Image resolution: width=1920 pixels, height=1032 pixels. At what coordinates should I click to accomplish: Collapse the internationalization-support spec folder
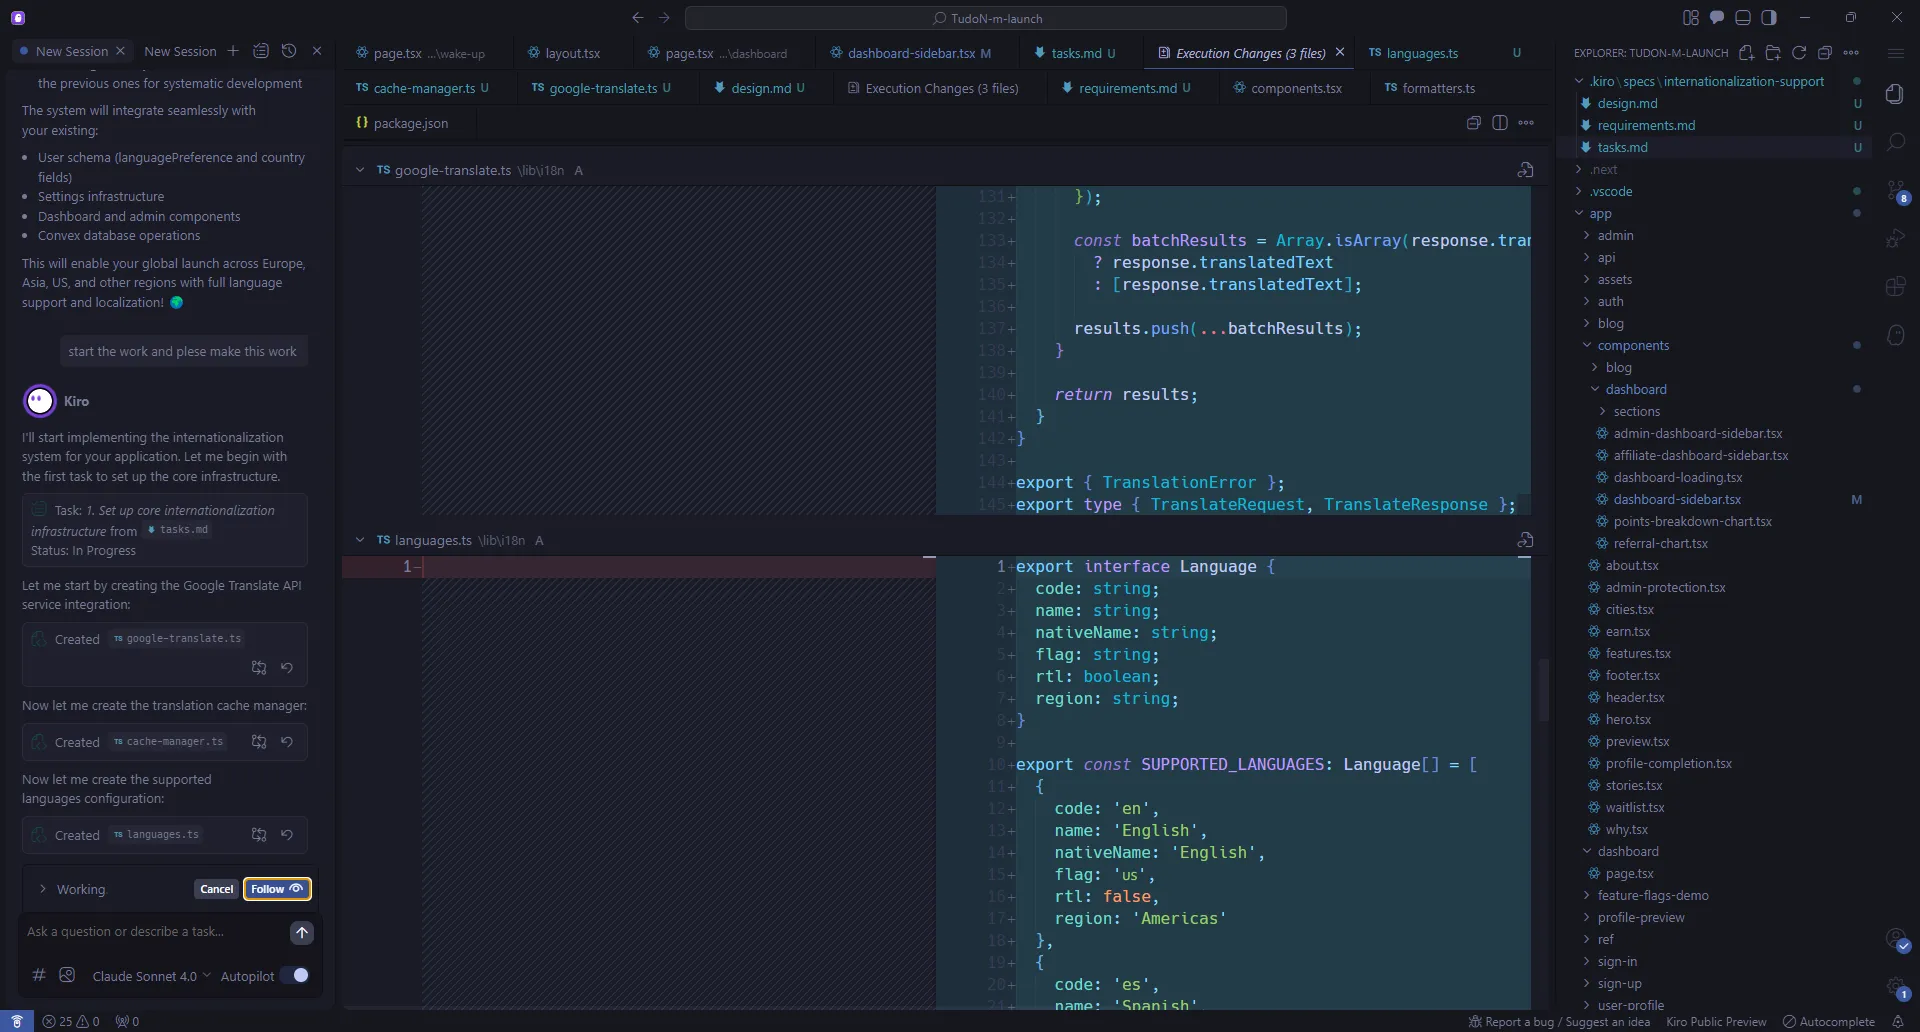[x=1578, y=82]
